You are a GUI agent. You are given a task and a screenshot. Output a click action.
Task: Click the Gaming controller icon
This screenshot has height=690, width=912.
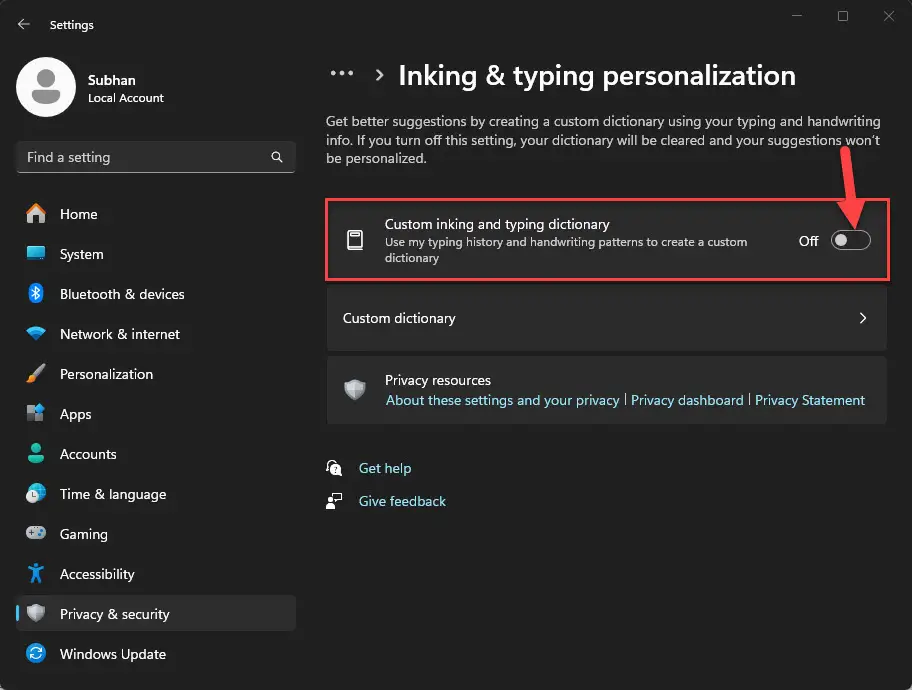tap(36, 533)
